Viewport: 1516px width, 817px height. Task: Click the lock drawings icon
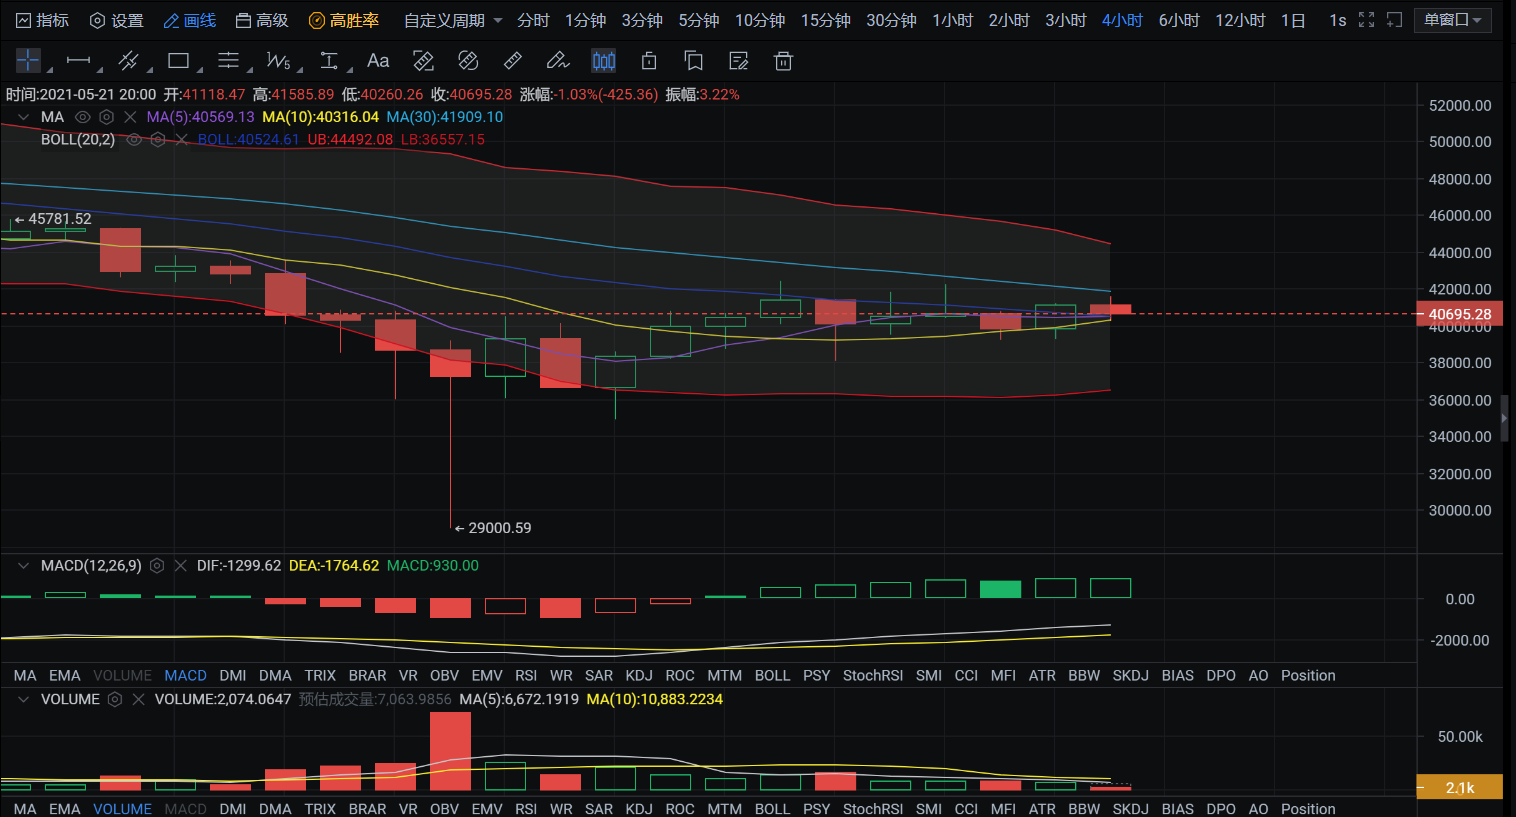(x=649, y=61)
